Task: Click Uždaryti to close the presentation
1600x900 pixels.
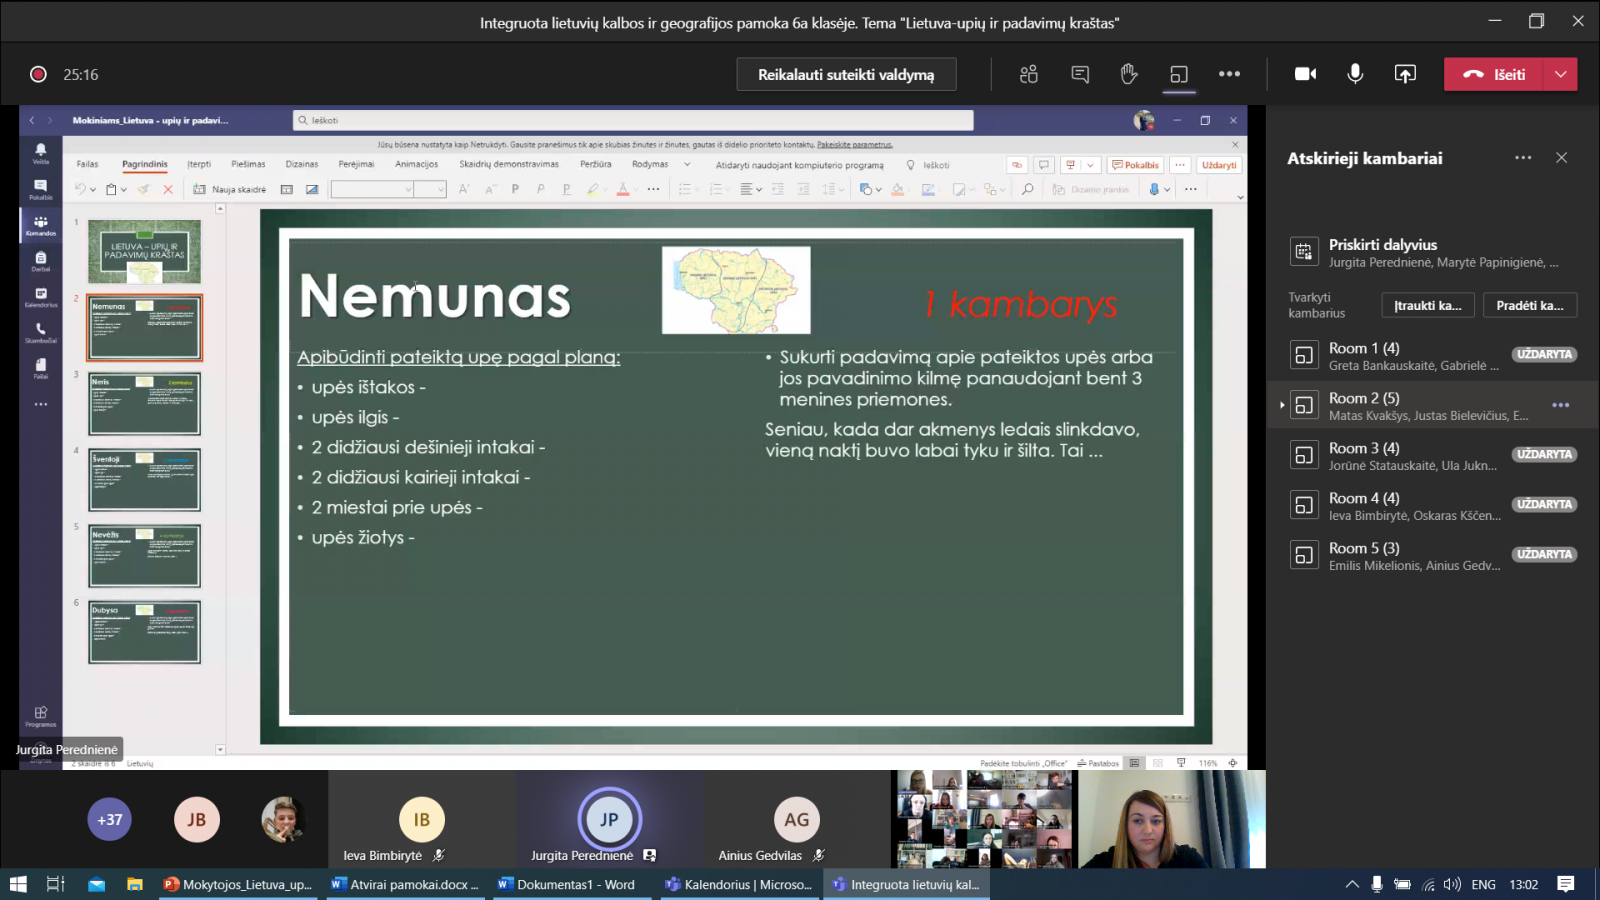Action: [x=1218, y=165]
